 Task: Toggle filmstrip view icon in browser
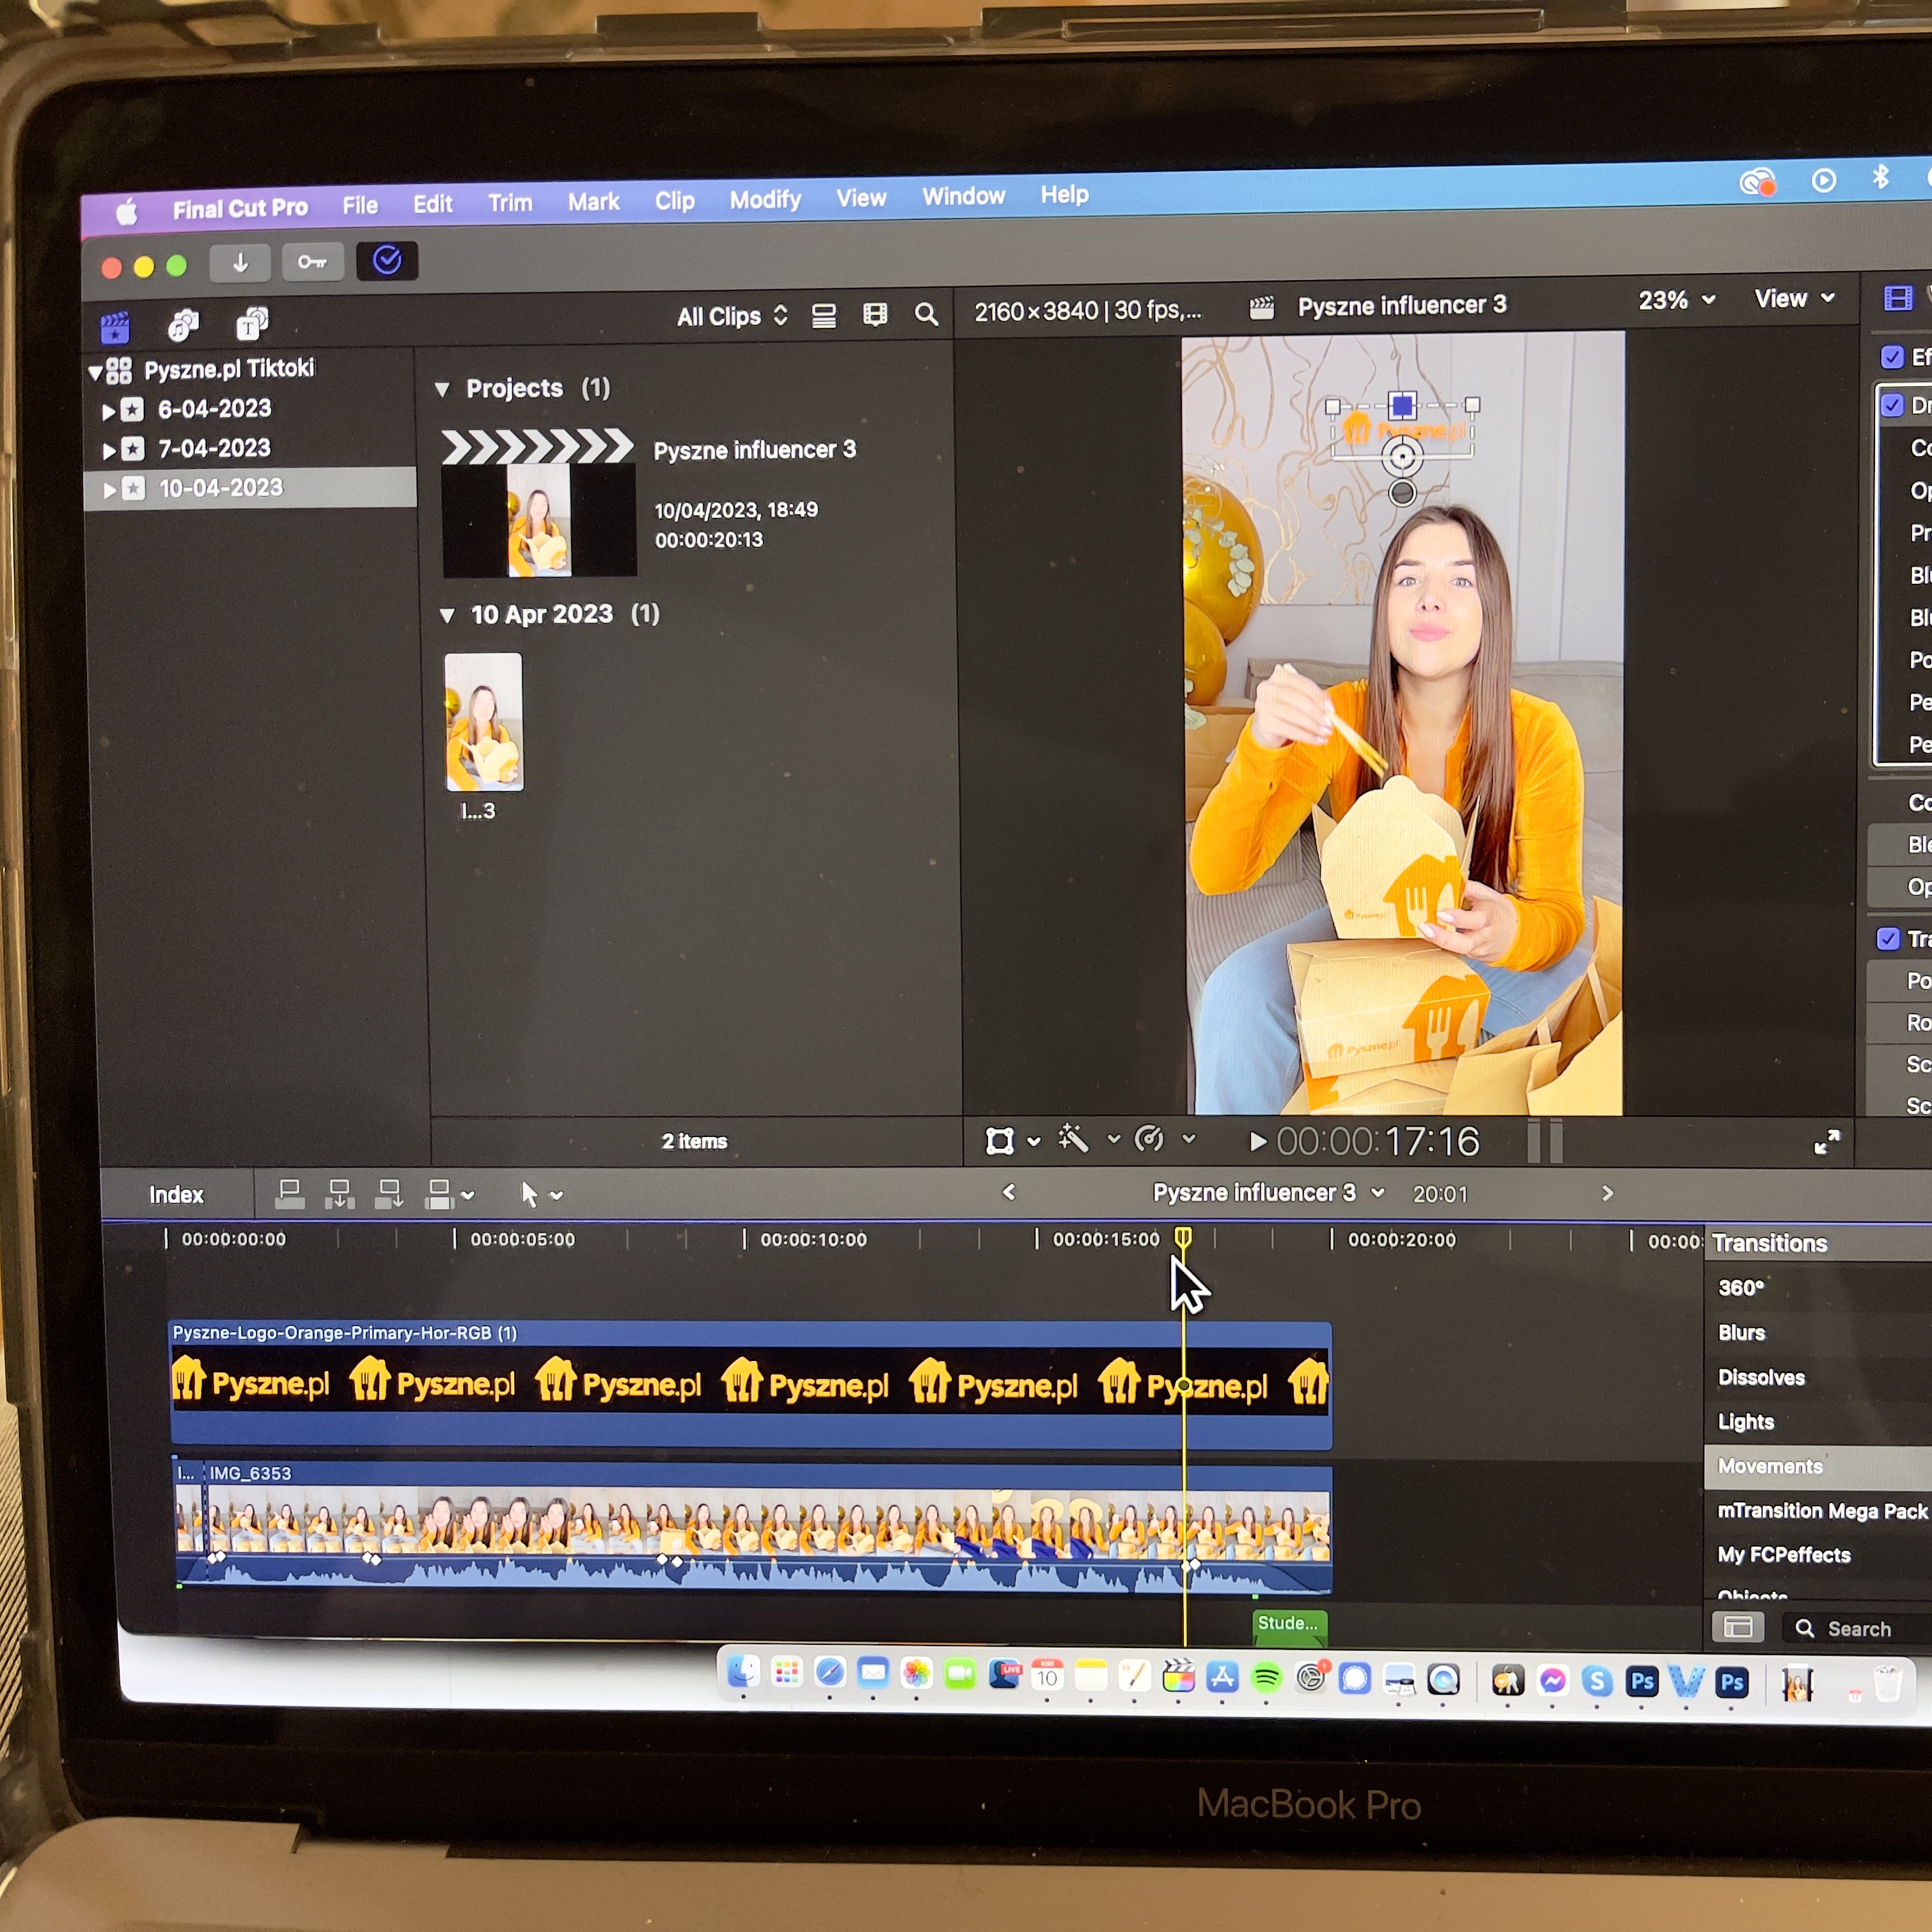[x=875, y=315]
